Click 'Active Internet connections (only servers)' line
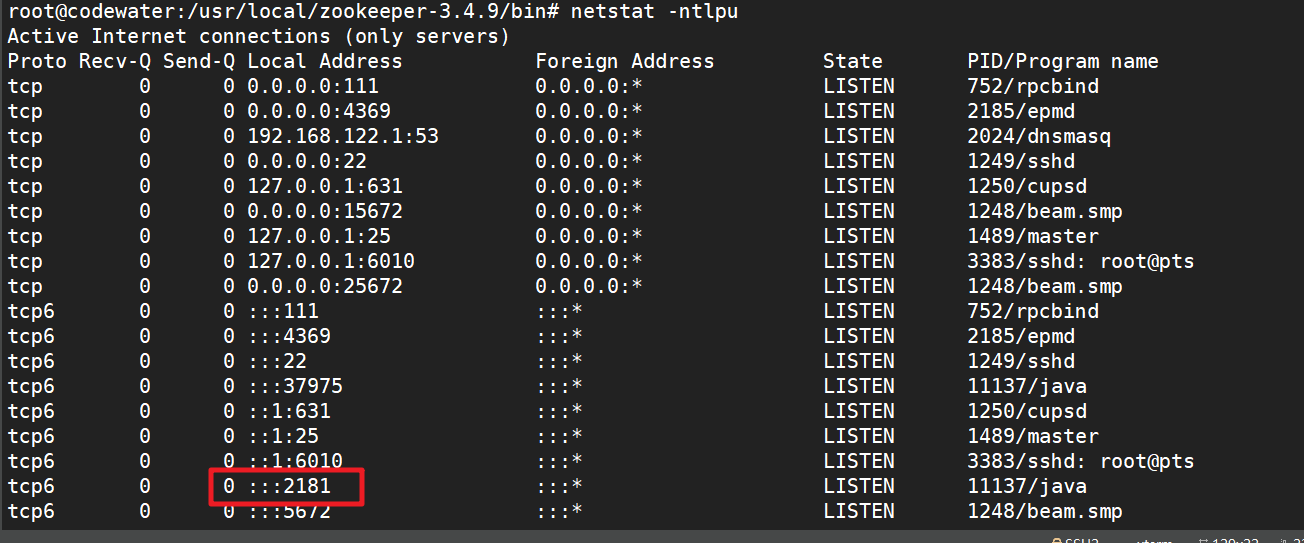1304x543 pixels. pos(258,37)
